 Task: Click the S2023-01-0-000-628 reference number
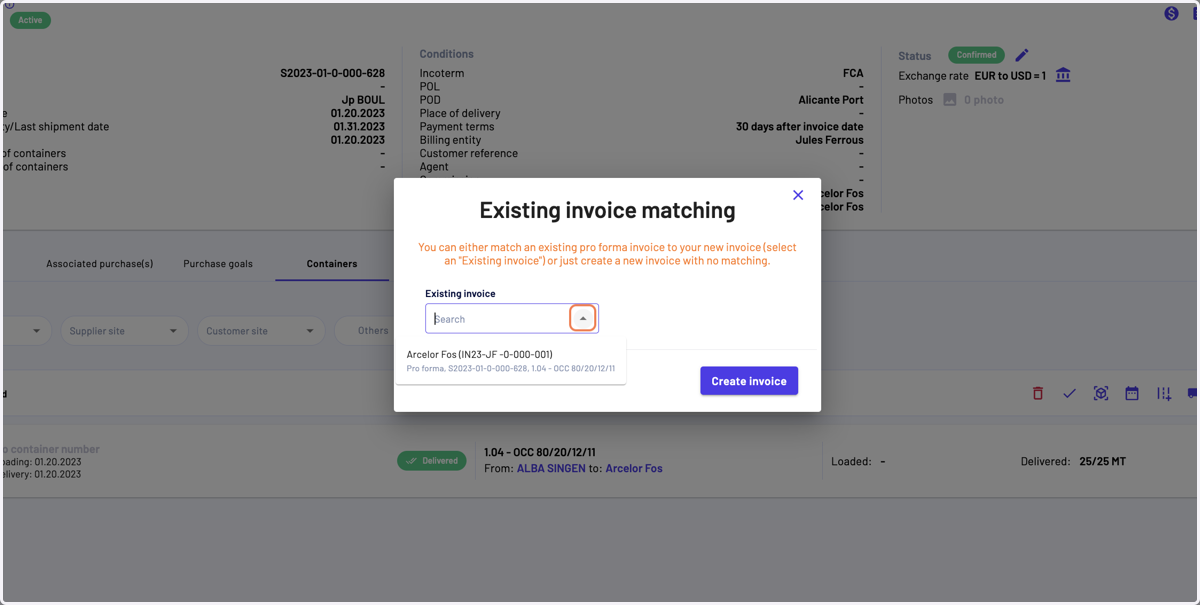pos(333,74)
